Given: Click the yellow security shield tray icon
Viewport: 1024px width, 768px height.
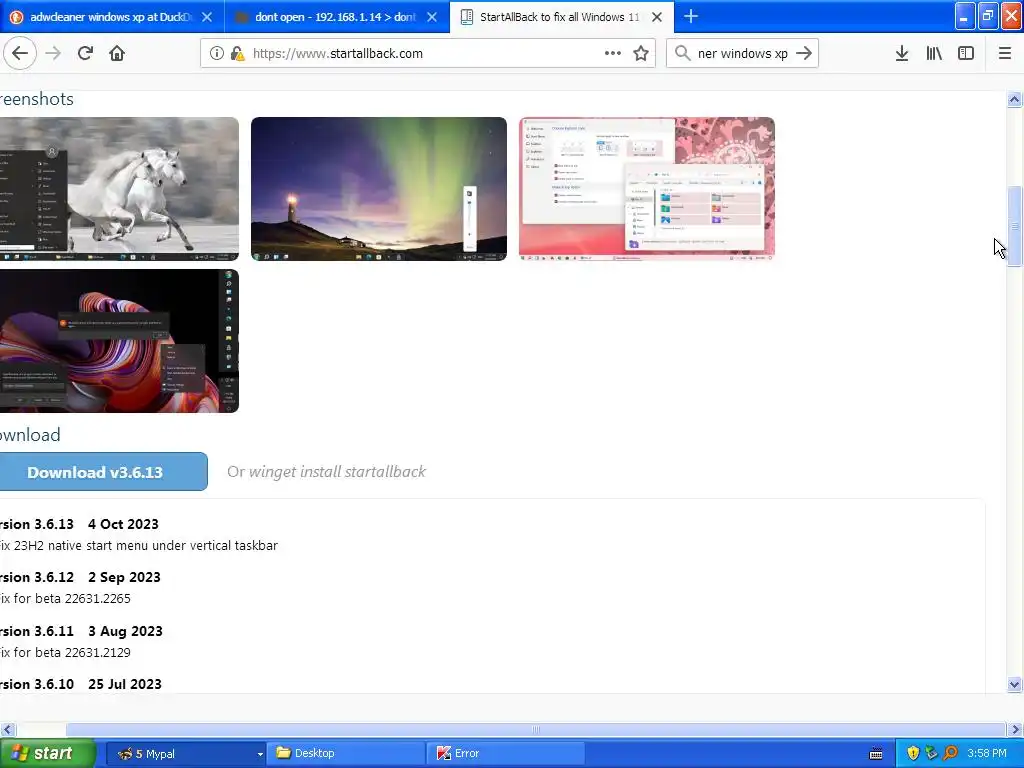Looking at the screenshot, I should pos(912,754).
